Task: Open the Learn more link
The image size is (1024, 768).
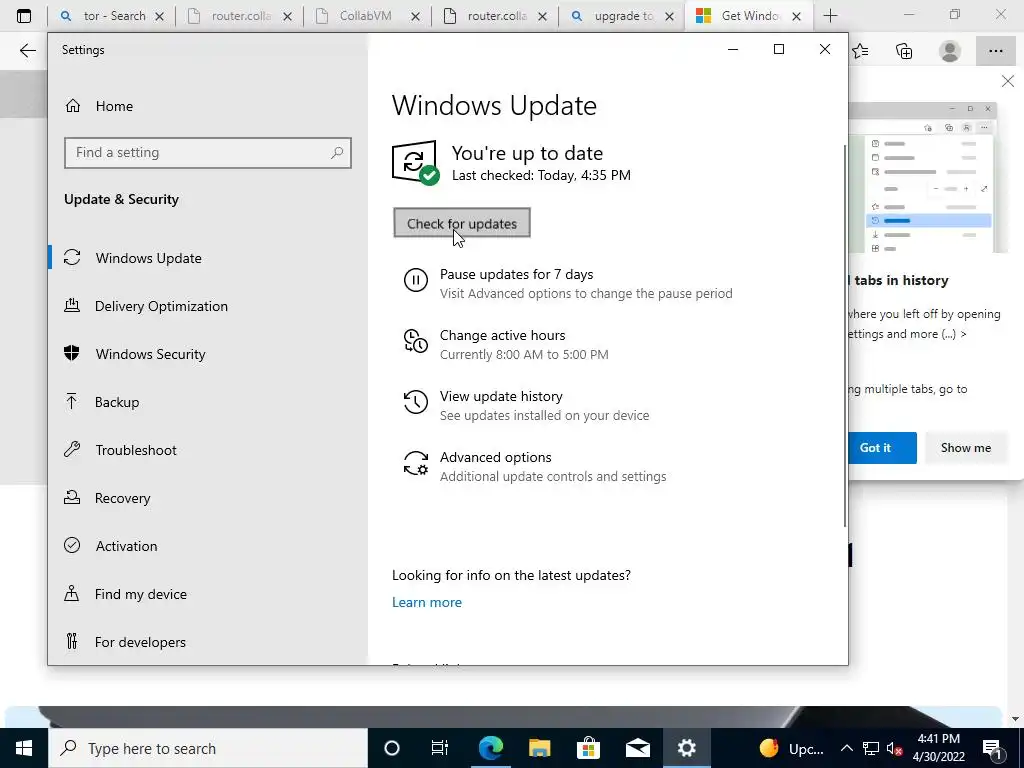Action: click(x=426, y=602)
